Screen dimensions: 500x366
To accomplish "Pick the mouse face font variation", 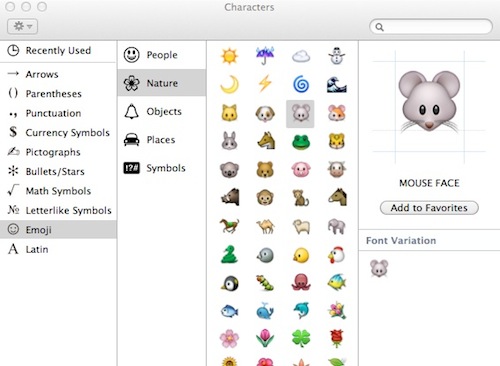I will pos(379,268).
